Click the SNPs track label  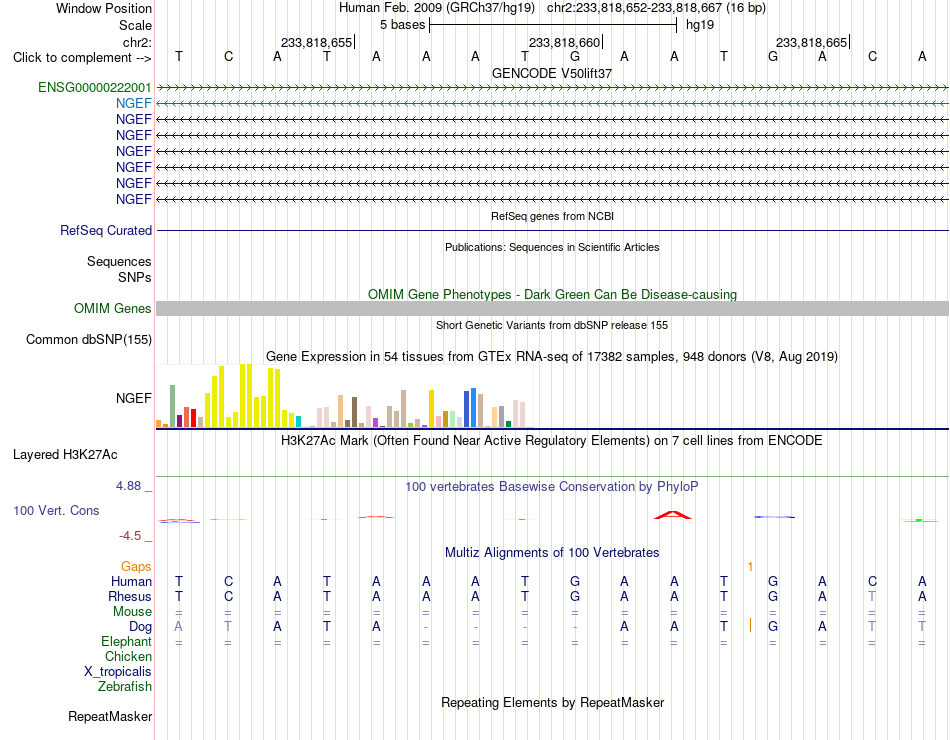click(135, 277)
